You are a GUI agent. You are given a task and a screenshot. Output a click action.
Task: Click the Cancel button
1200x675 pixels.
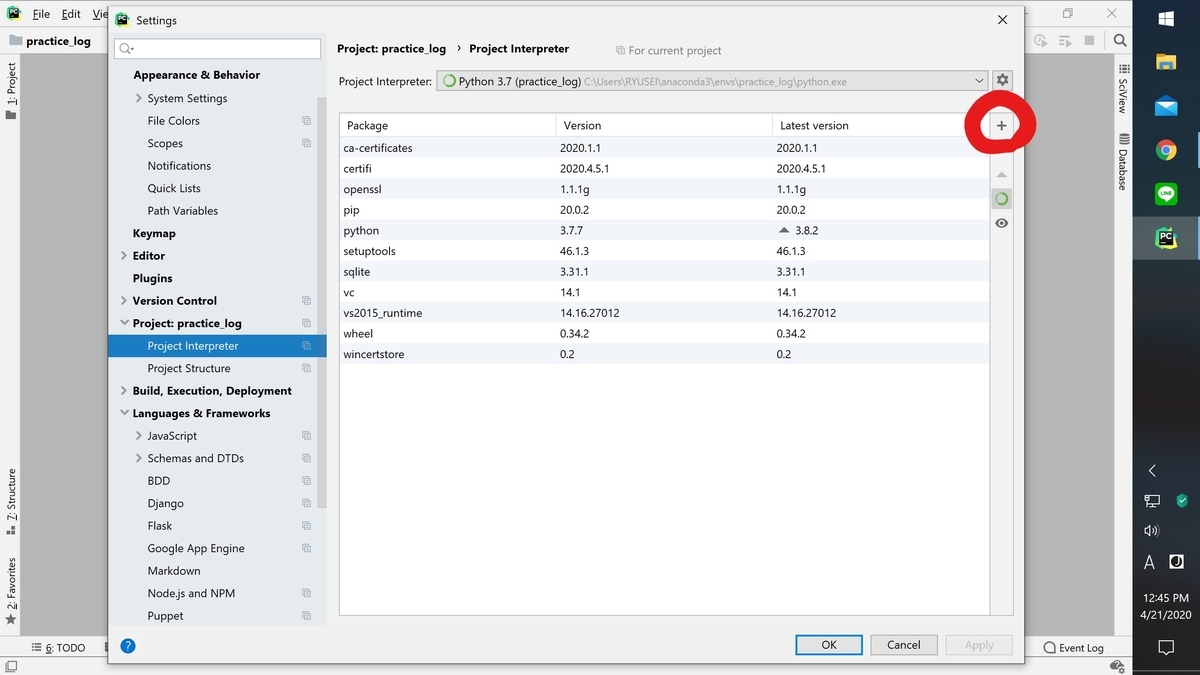904,645
